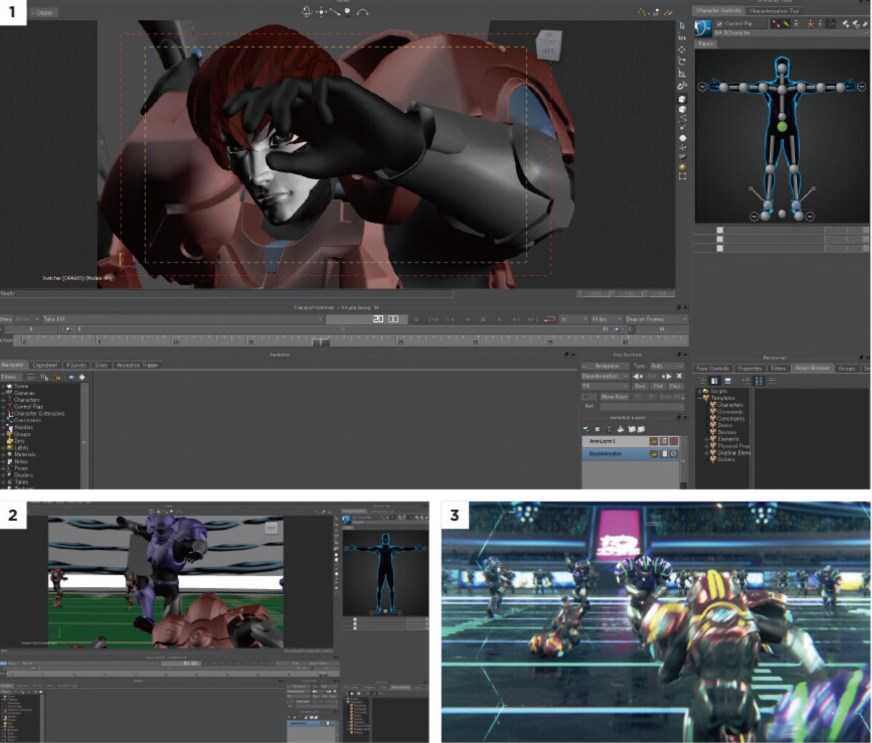Open the Base Animation layer dropdown

coord(606,377)
